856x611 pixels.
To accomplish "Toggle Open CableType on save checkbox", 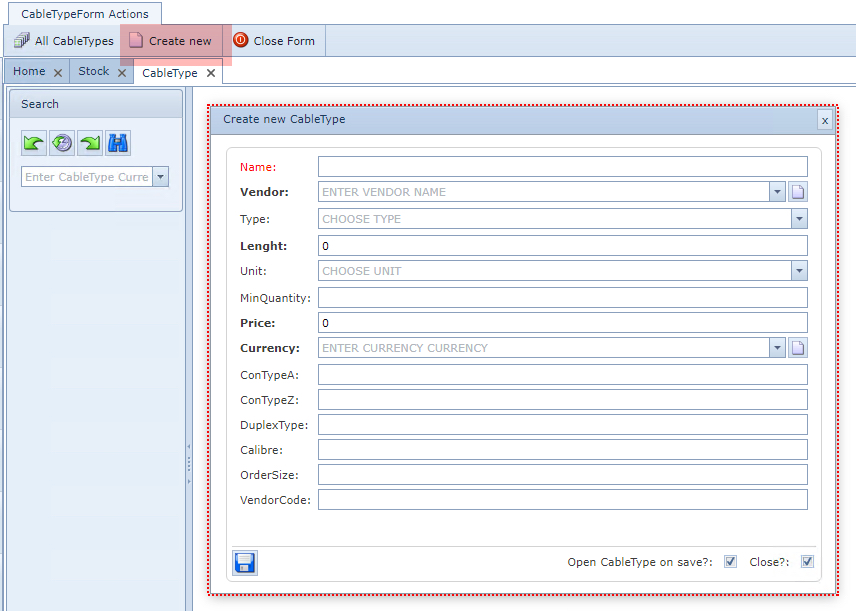I will pyautogui.click(x=731, y=562).
